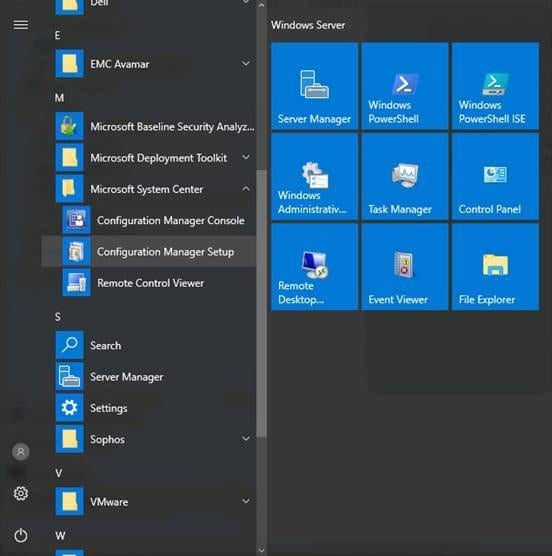Click the app list scroll down arrow

[x=262, y=550]
